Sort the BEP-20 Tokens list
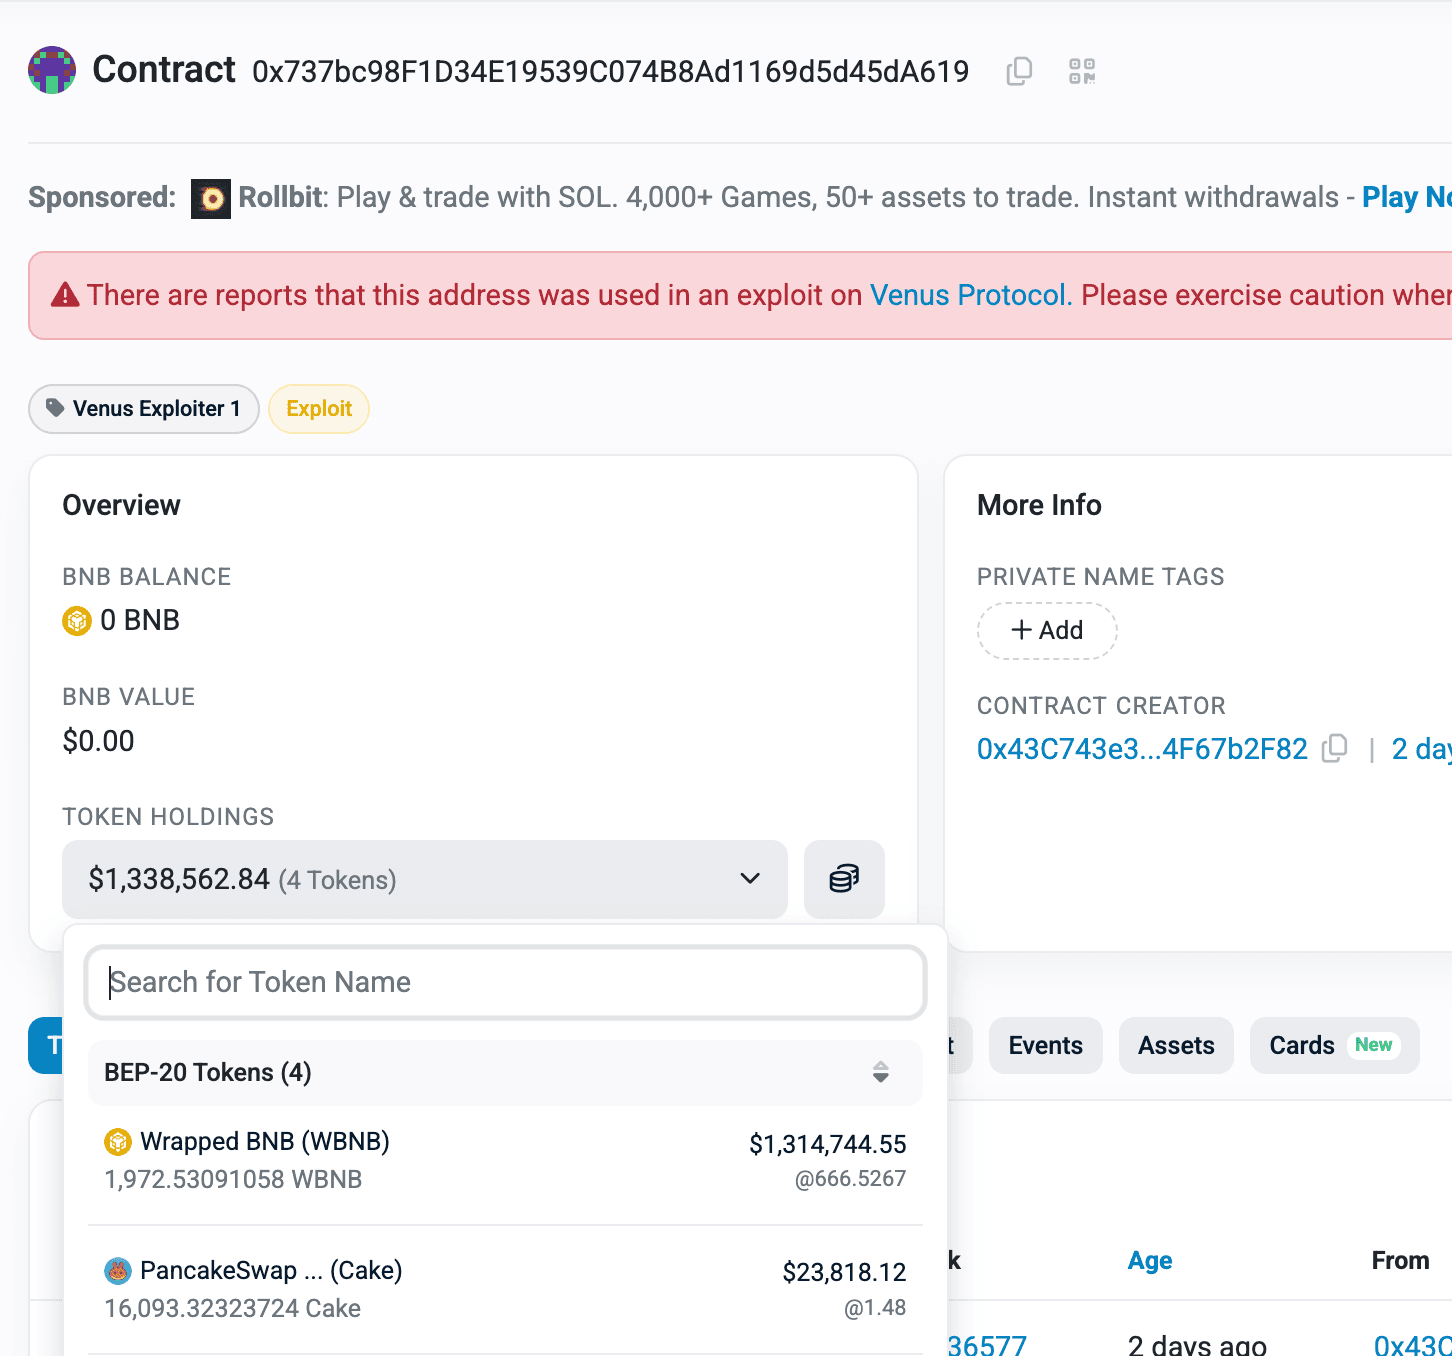Screen dimensions: 1452x1356 point(880,1072)
